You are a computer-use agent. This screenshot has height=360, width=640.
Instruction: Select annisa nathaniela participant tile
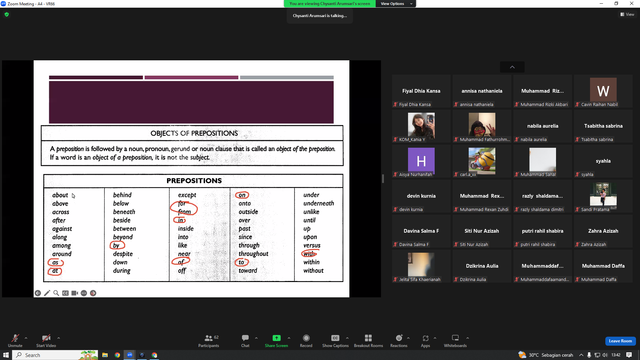[x=482, y=91]
